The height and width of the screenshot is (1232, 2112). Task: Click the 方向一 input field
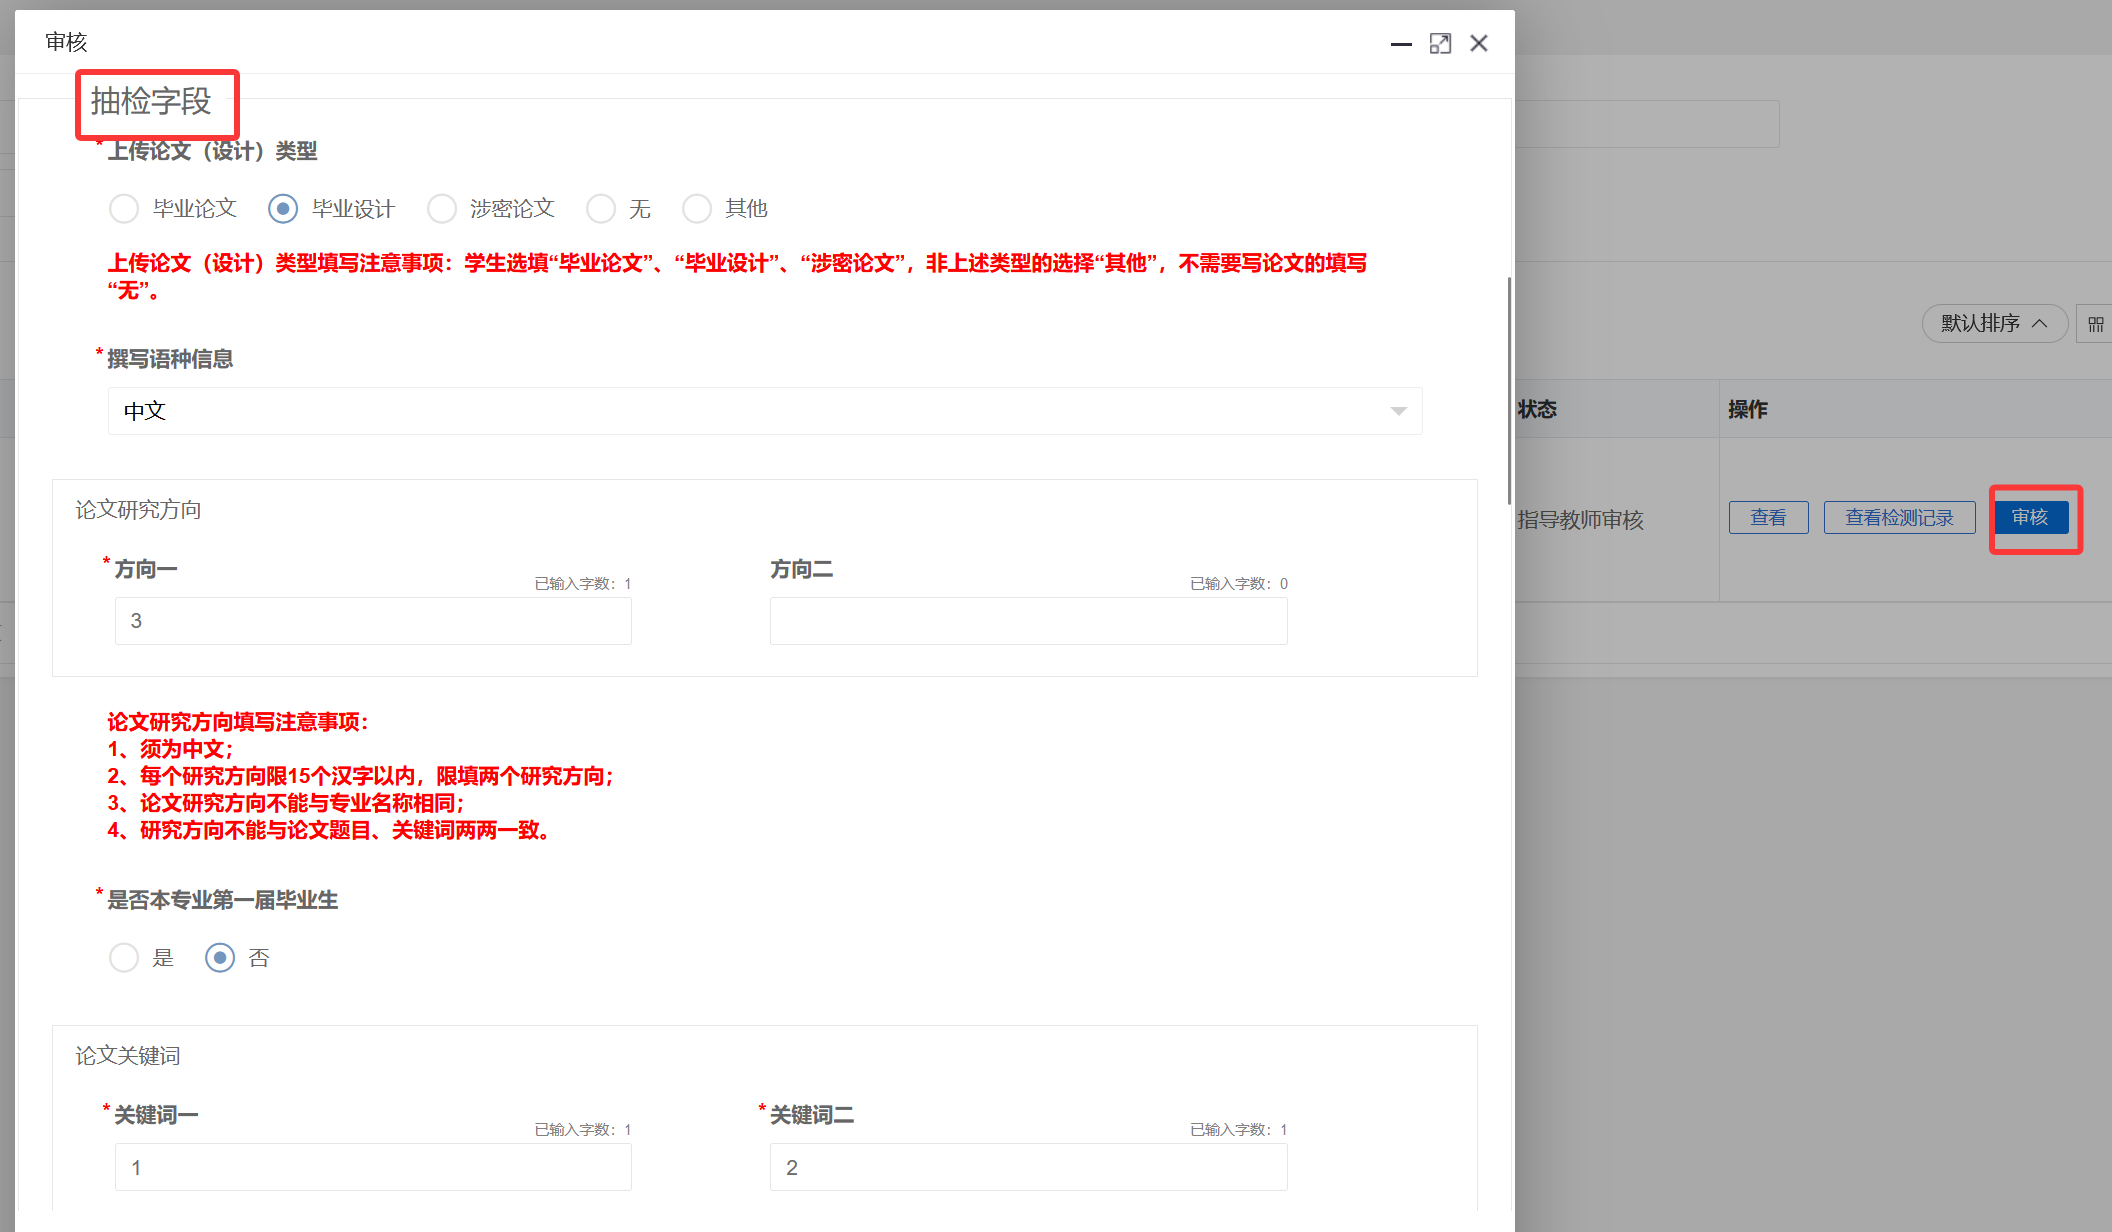[373, 621]
